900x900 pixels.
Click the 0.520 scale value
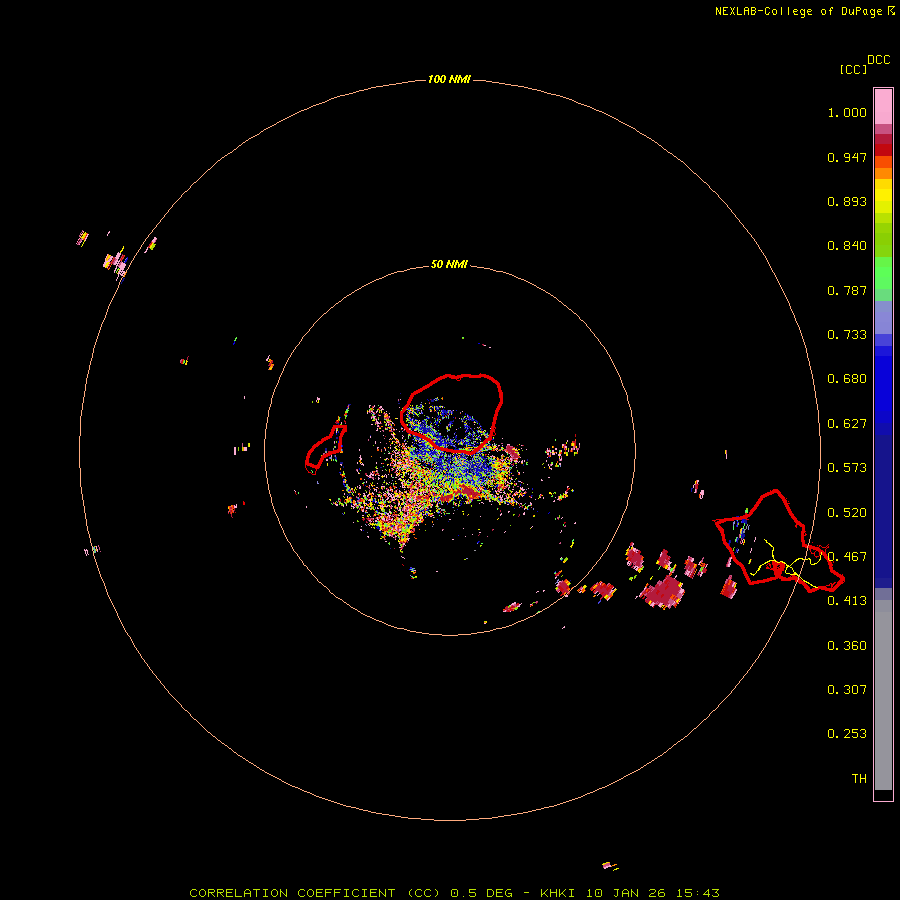point(847,513)
